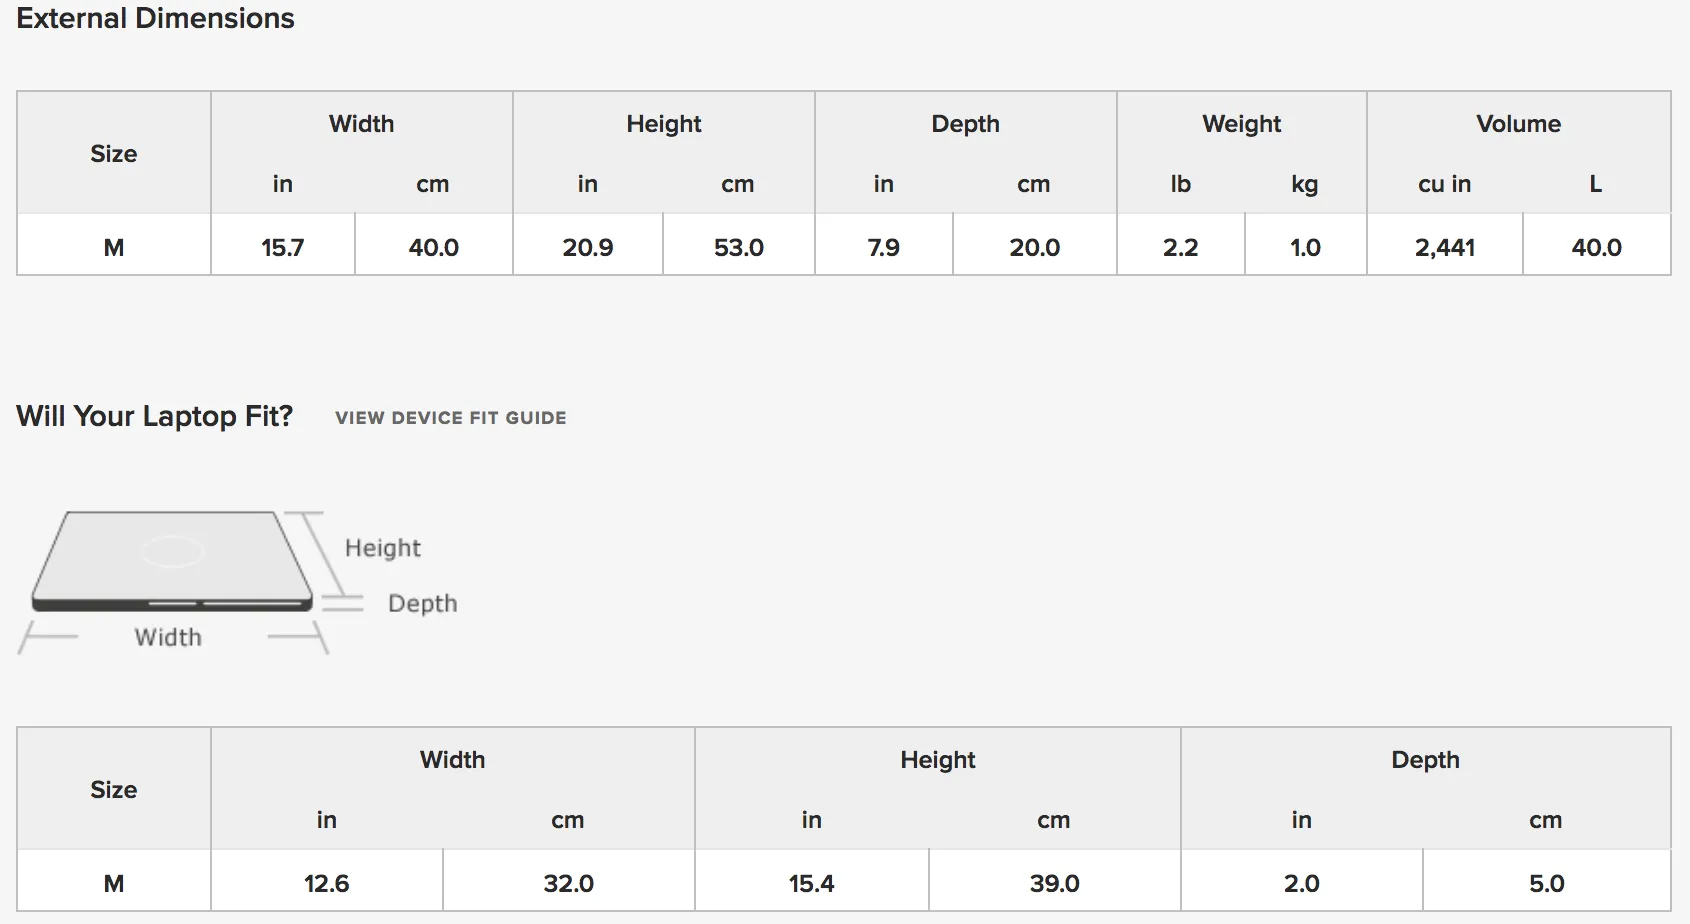
Task: Click the 40.0 L volume cell
Action: (x=1597, y=247)
